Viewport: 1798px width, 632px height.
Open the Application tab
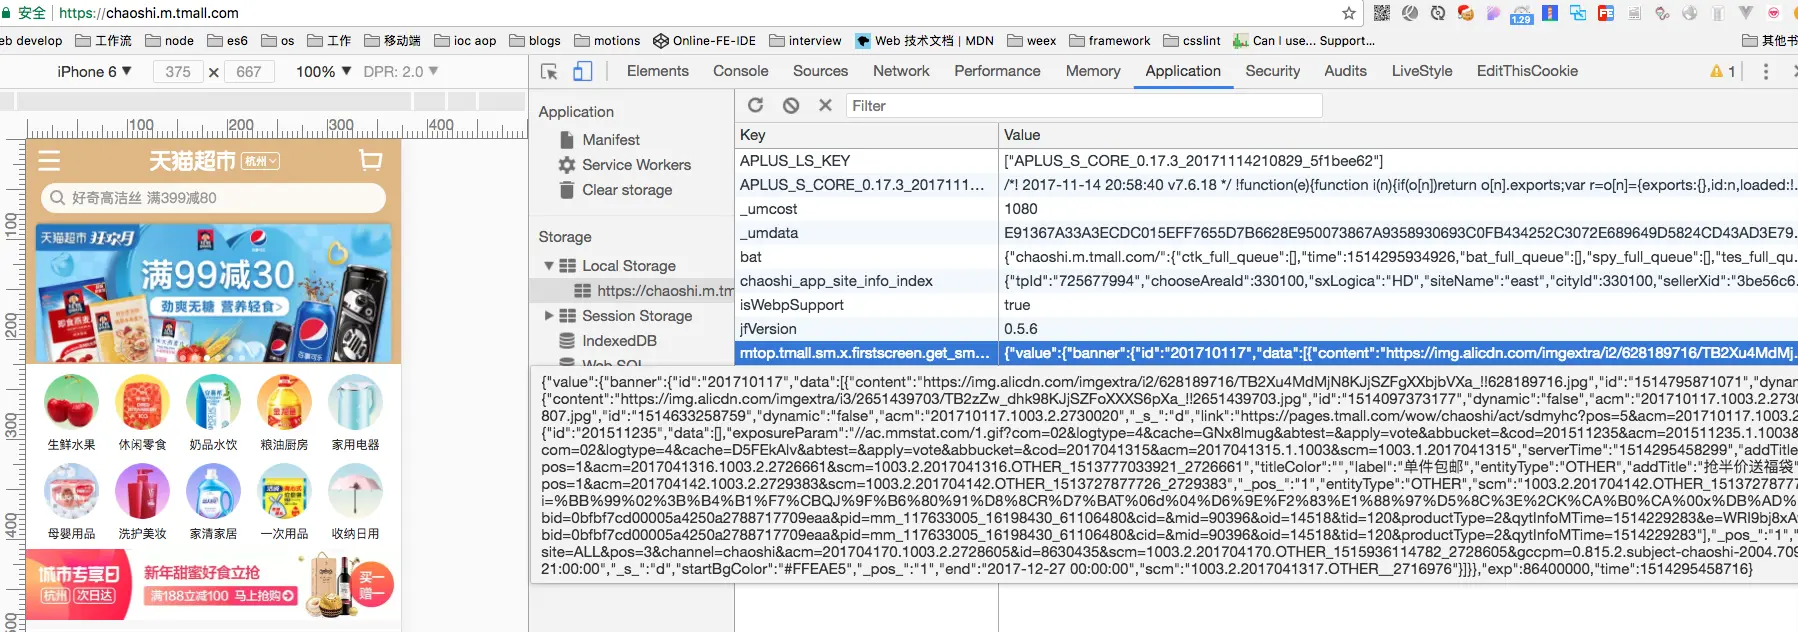[1183, 71]
